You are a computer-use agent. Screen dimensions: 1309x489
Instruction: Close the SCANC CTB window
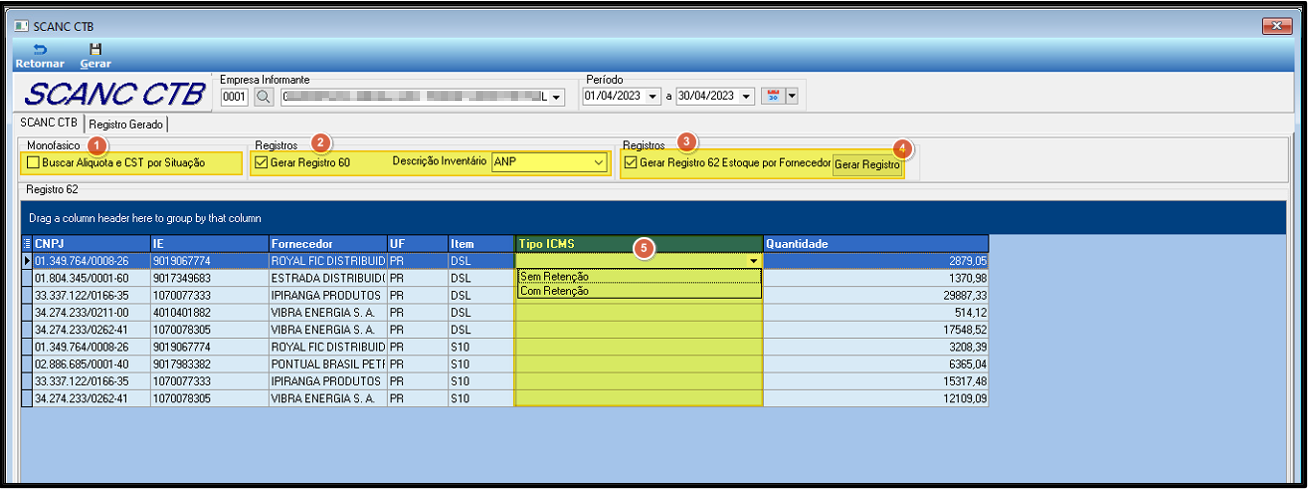1277,25
